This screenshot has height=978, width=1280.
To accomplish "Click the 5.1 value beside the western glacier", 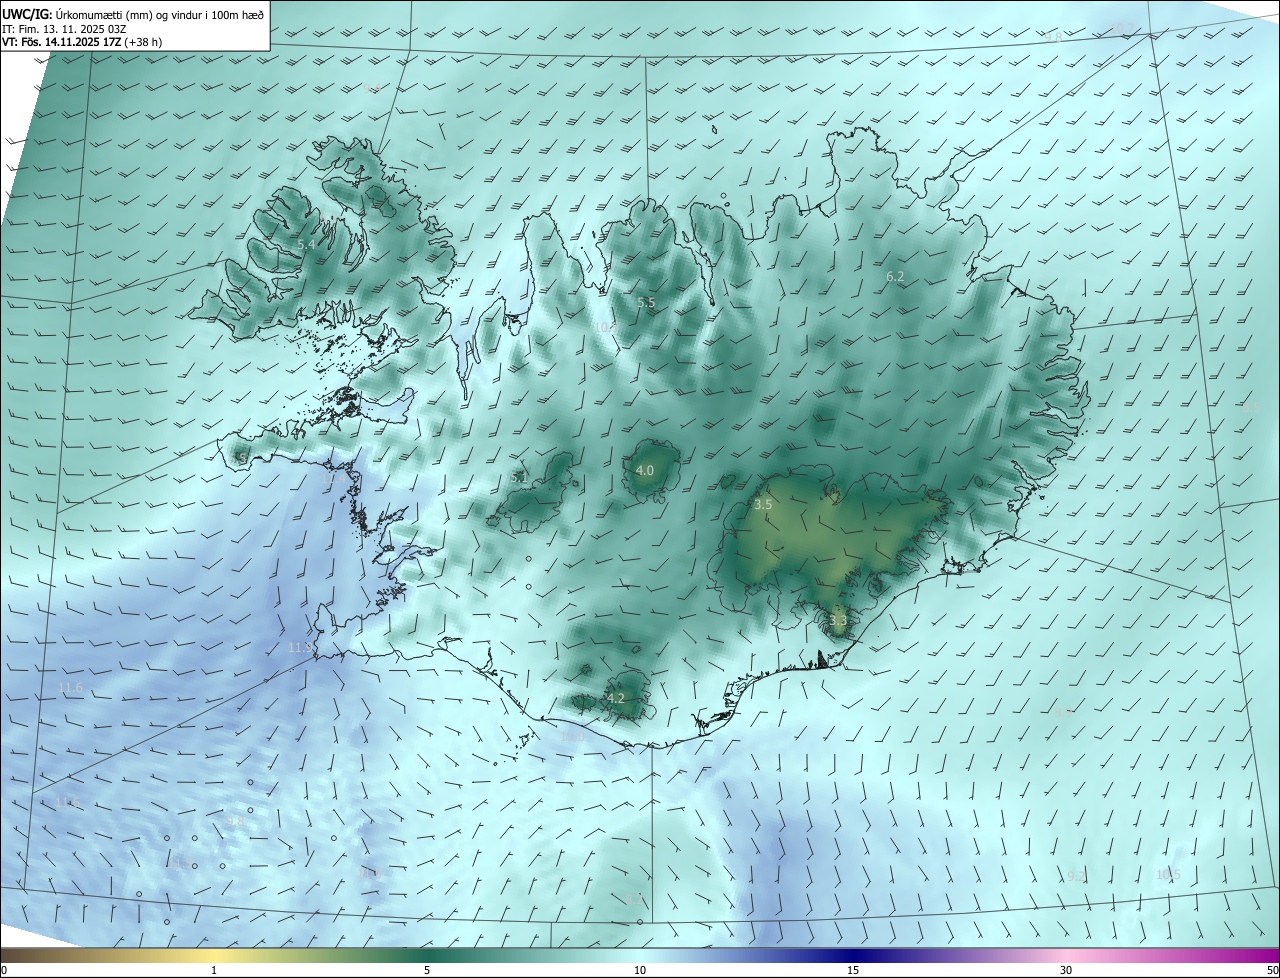I will [x=519, y=478].
